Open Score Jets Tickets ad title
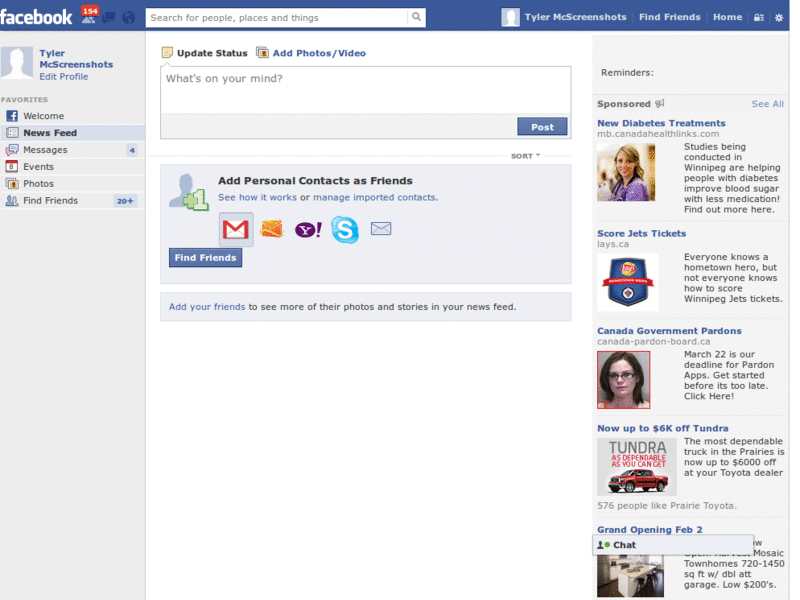 point(641,233)
